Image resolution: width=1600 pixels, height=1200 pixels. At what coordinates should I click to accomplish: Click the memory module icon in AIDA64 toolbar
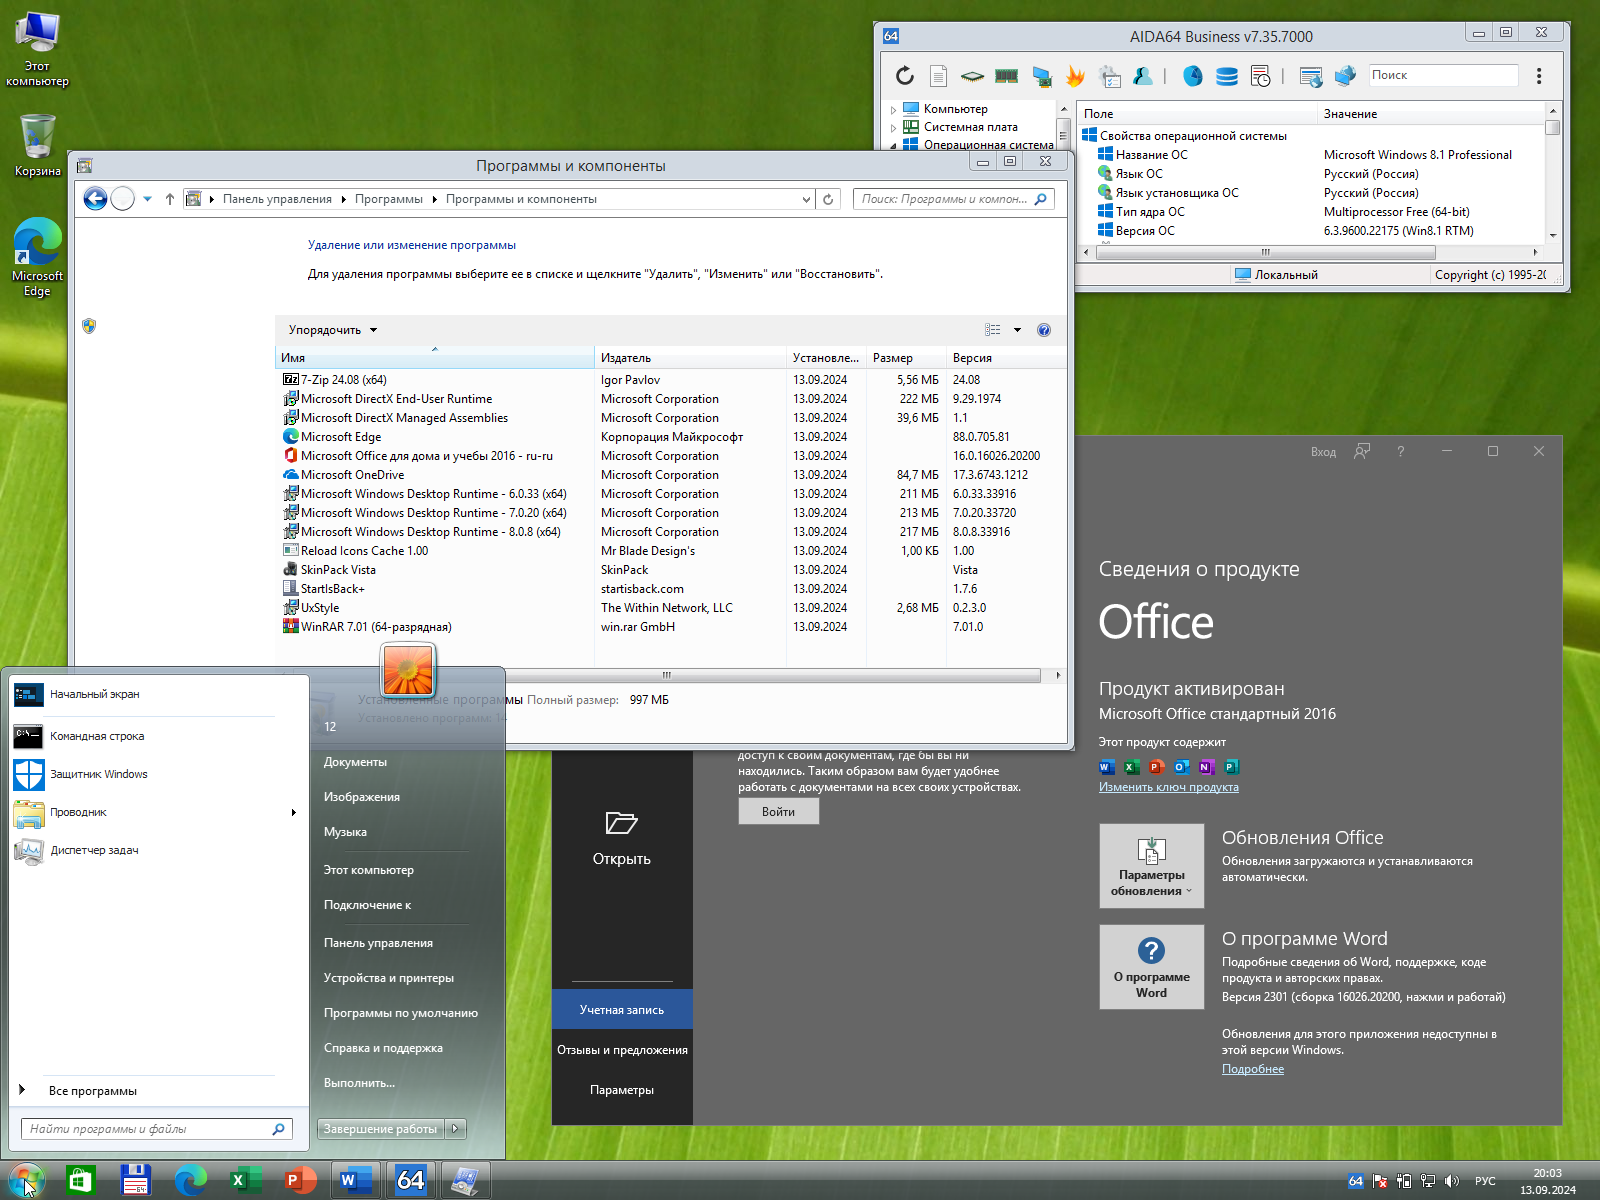point(1007,76)
